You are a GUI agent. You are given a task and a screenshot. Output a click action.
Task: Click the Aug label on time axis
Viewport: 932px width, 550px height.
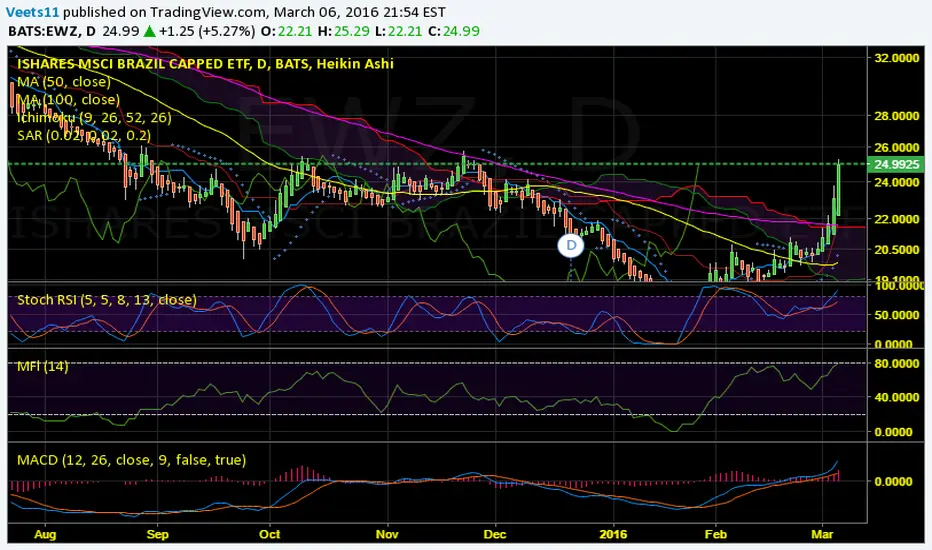pyautogui.click(x=45, y=534)
